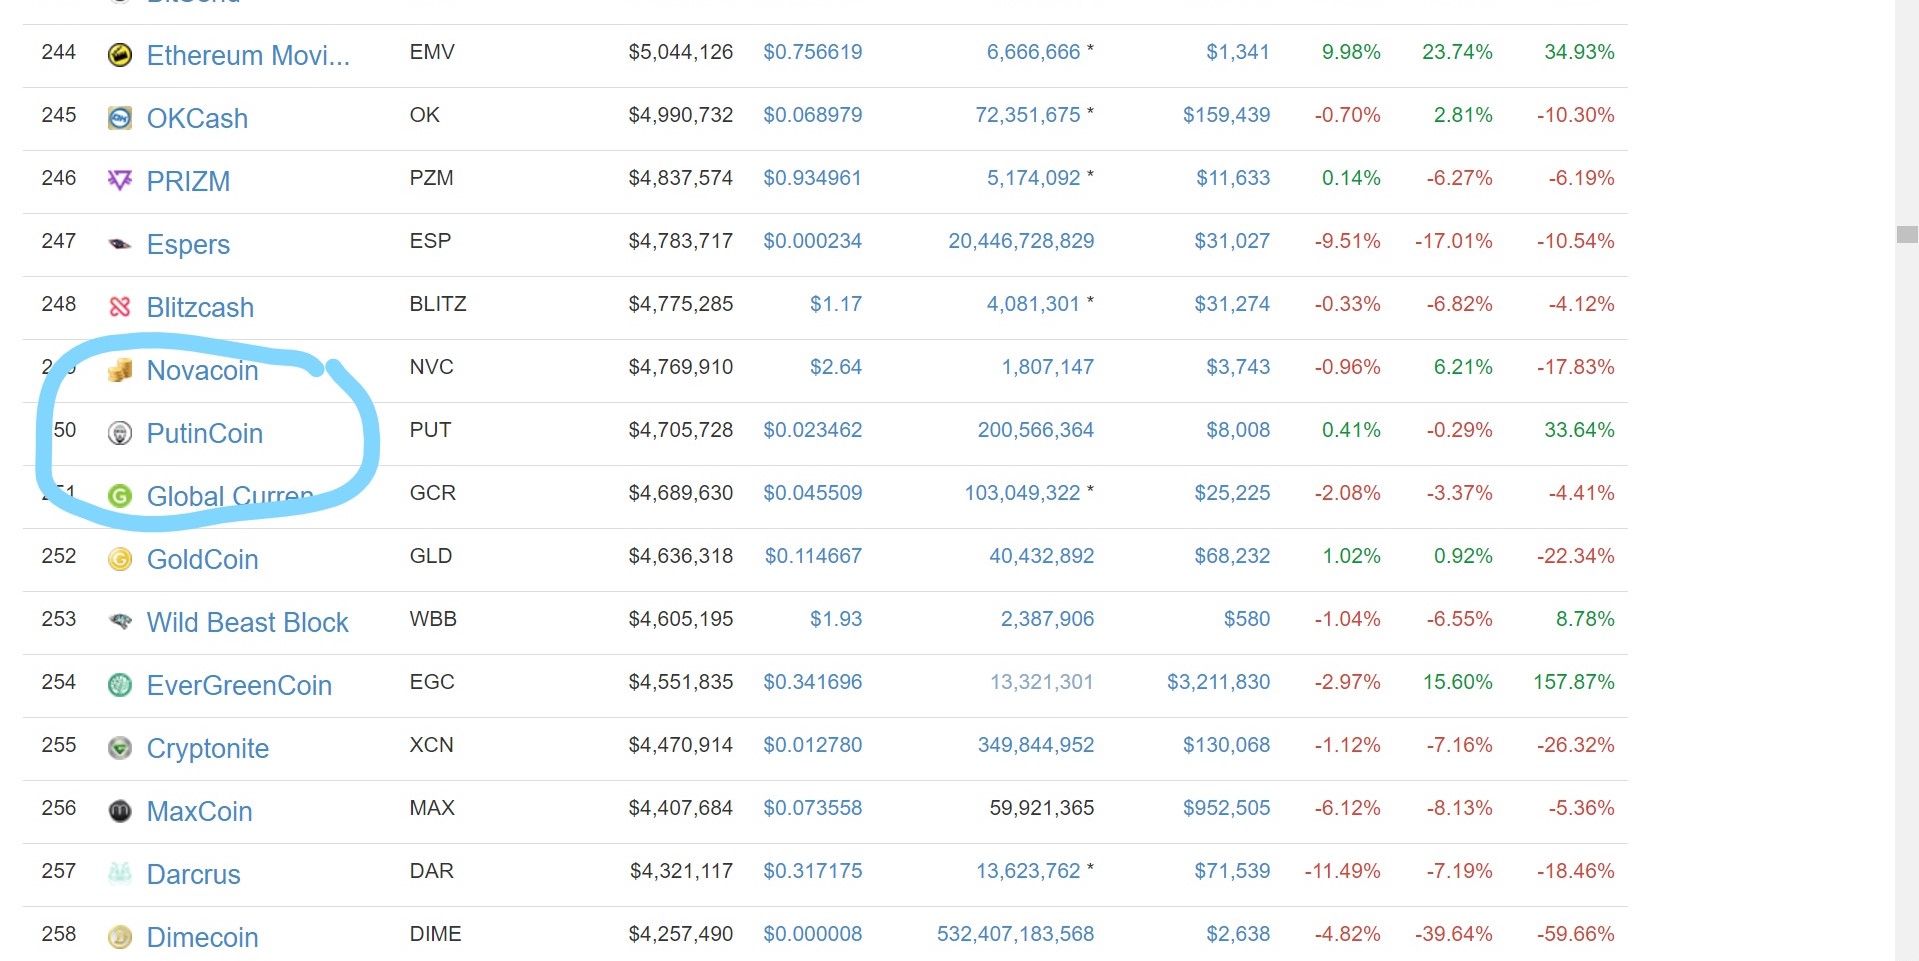The image size is (1919, 961).
Task: Open the Espers coin name link
Action: coord(188,244)
